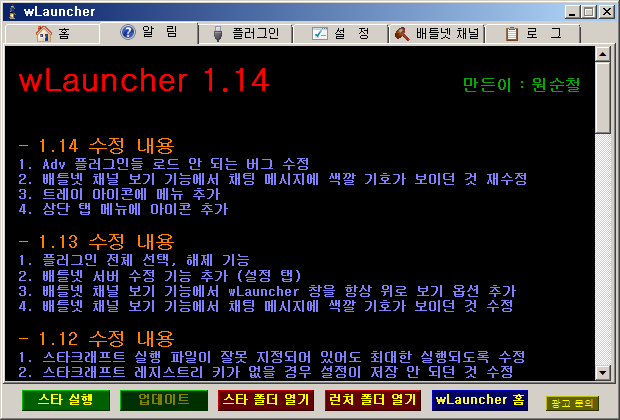Minimize the wLauncher window

(x=572, y=12)
